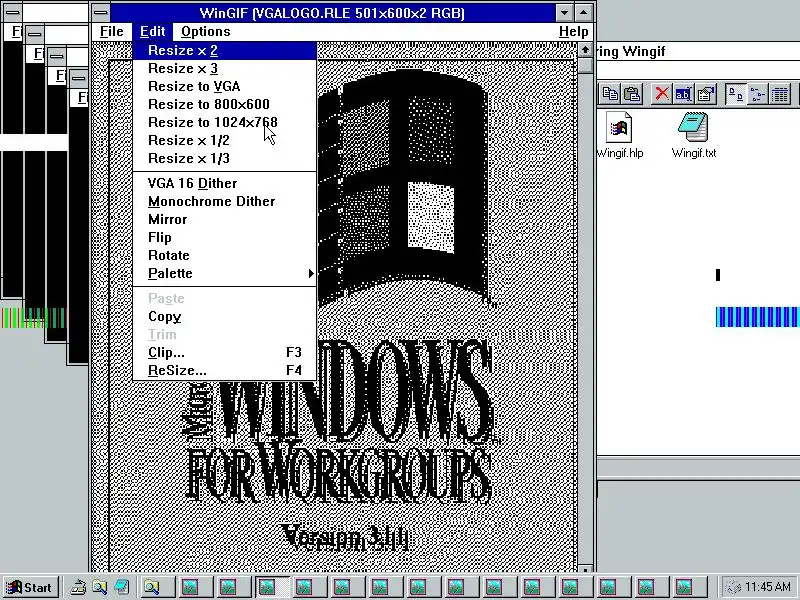Choose Mirror from the Edit menu
The height and width of the screenshot is (600, 800).
click(x=224, y=219)
